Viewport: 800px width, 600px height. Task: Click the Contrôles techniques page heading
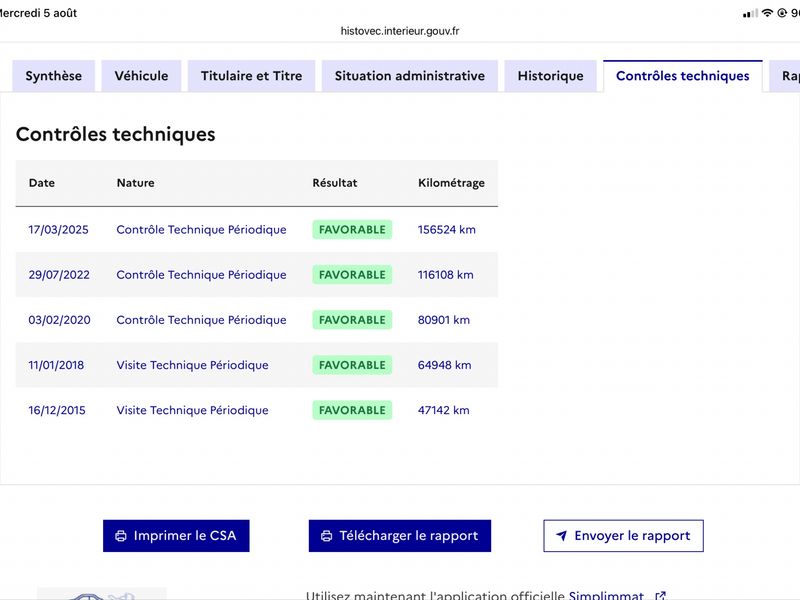pos(116,134)
